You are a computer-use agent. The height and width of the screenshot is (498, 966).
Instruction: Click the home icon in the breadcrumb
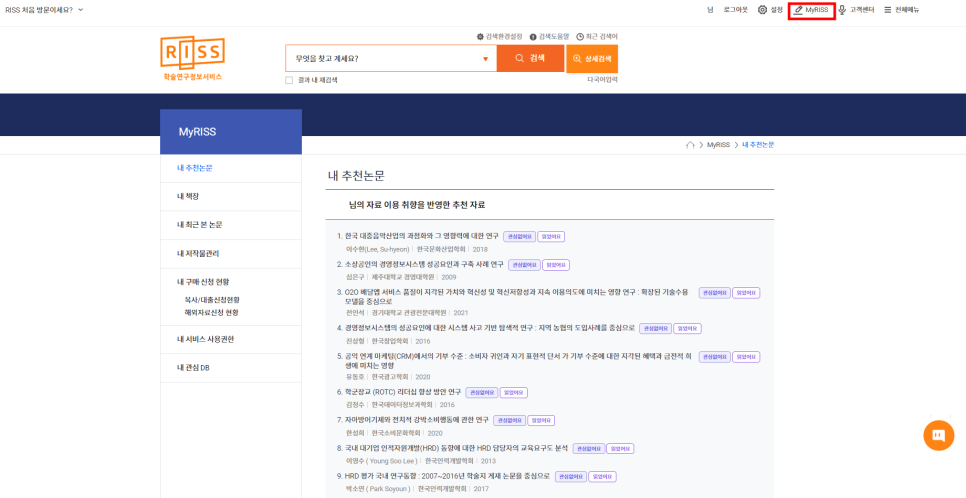(x=690, y=145)
